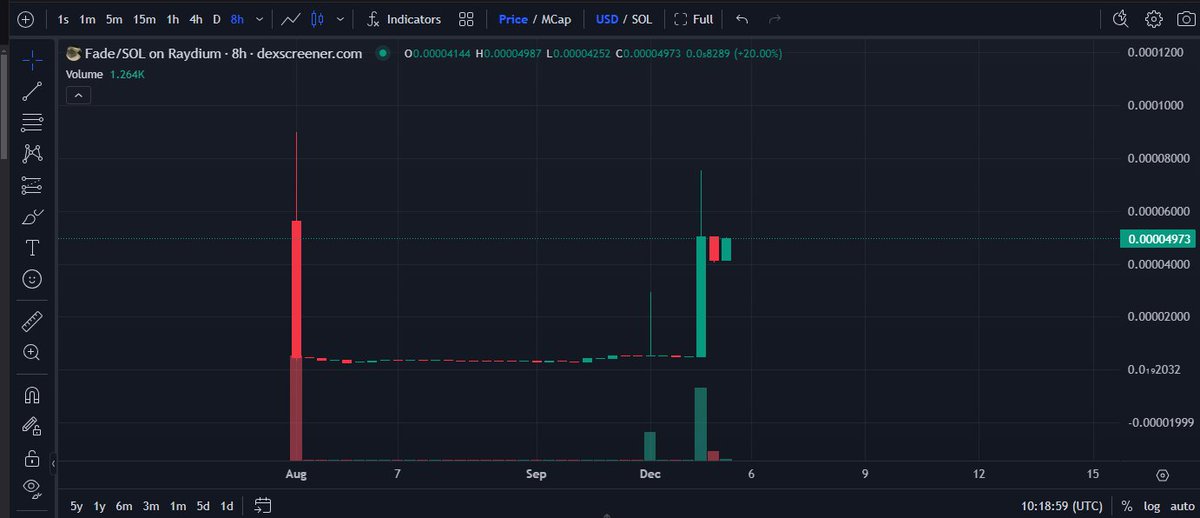Toggle magnet mode for drawings
The height and width of the screenshot is (518, 1200).
[31, 395]
